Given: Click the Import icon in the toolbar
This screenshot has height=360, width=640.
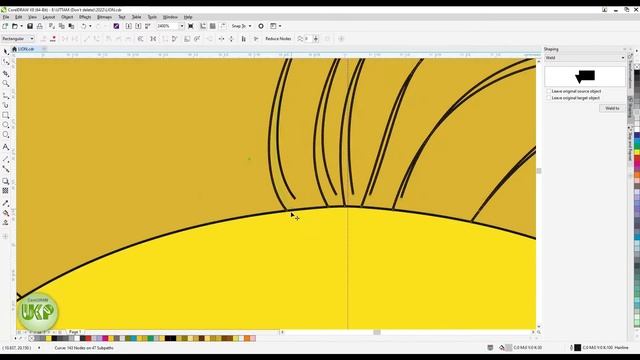Looking at the screenshot, I should click(129, 26).
